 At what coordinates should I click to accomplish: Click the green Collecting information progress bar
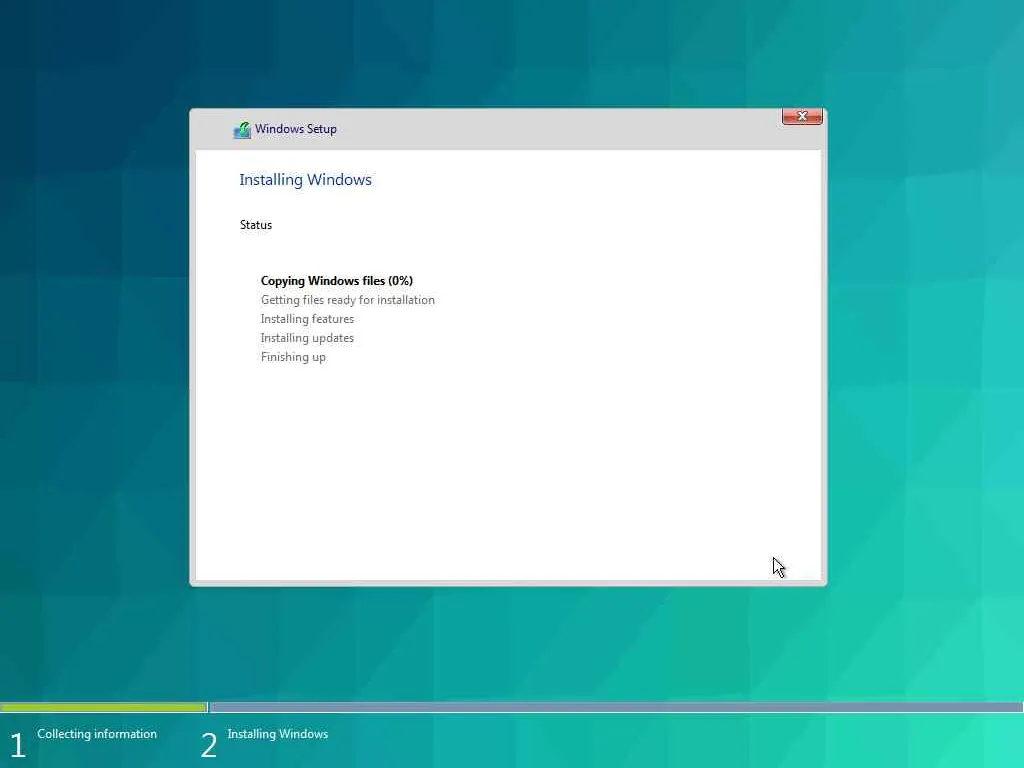point(104,707)
